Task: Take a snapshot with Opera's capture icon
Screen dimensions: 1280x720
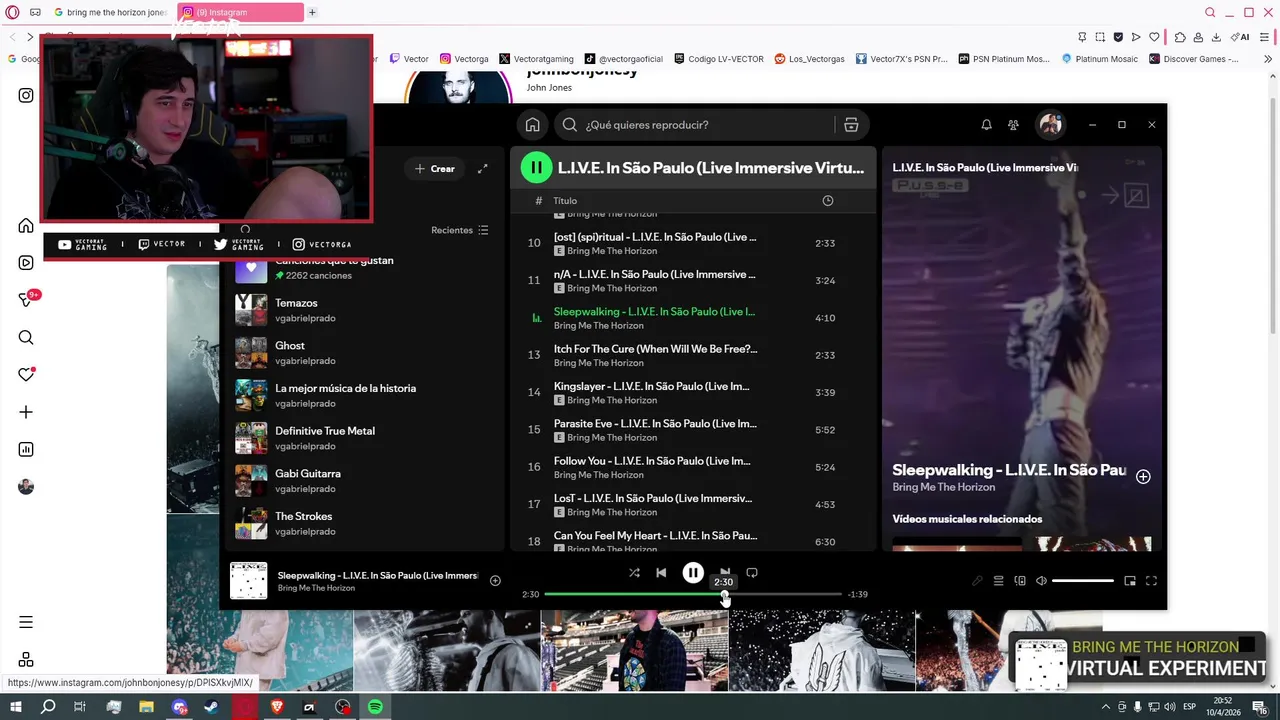Action: (x=1100, y=37)
